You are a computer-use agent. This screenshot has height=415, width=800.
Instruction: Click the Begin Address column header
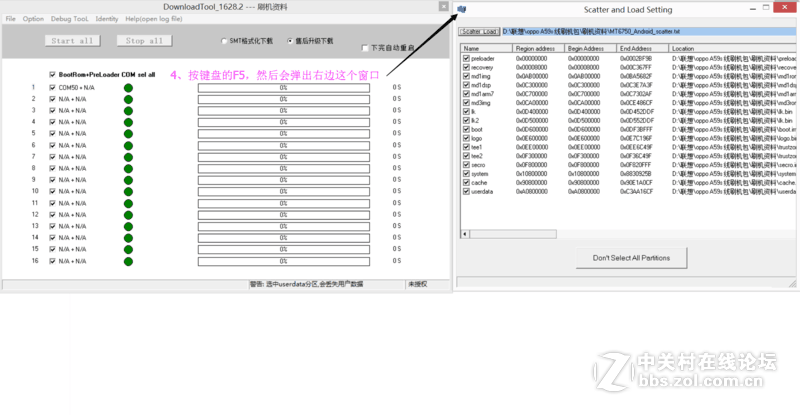point(590,48)
